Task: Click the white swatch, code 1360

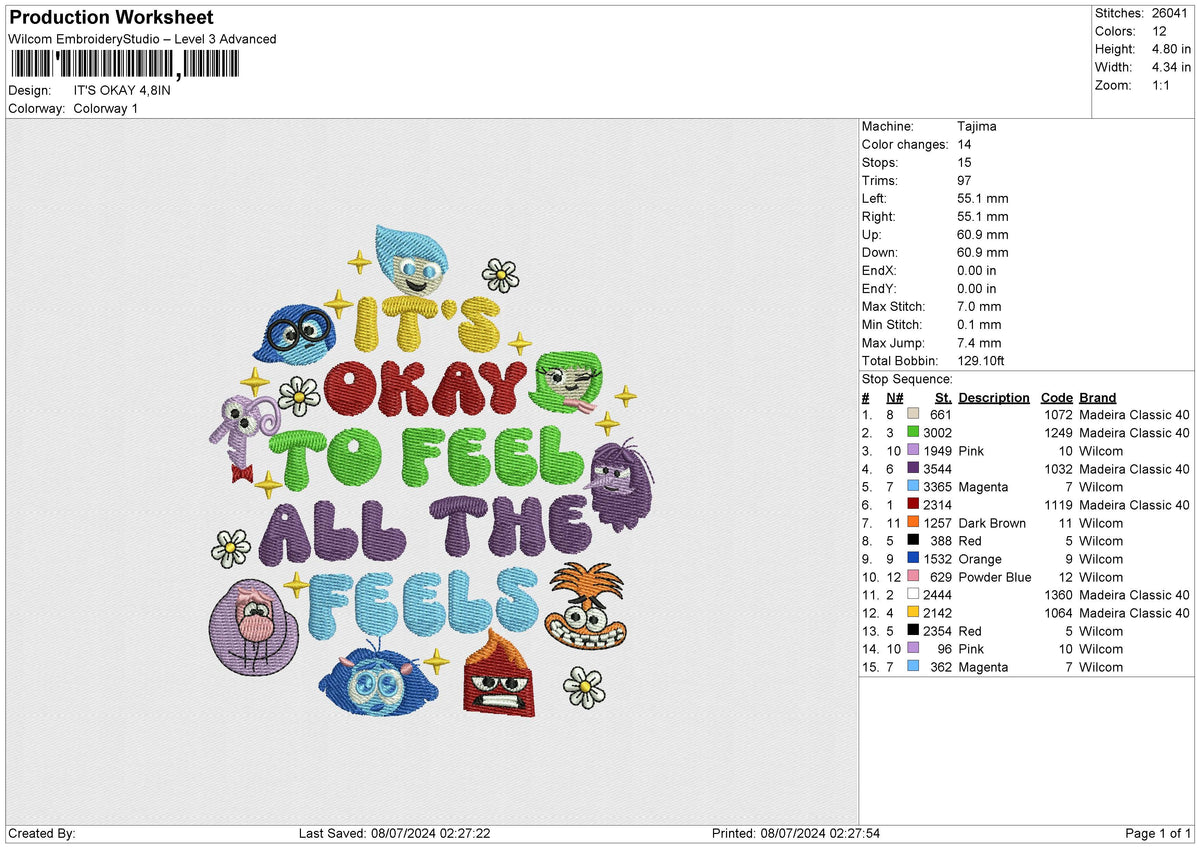Action: [x=913, y=595]
